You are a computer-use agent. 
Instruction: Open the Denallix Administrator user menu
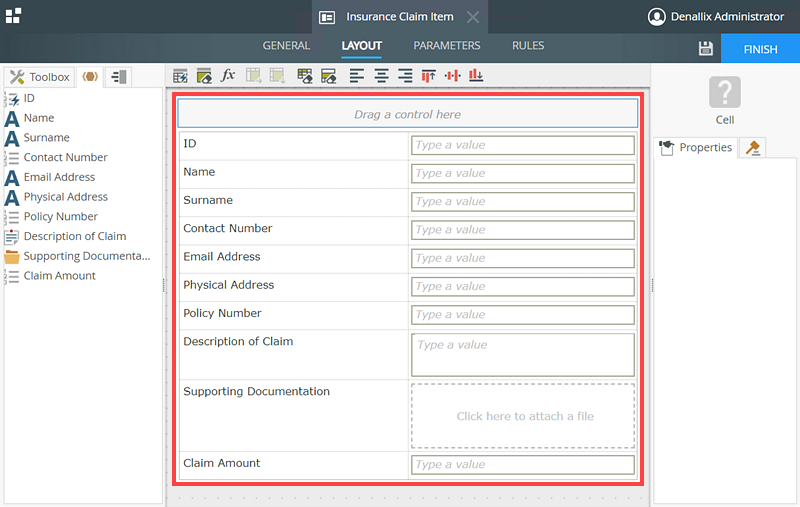pyautogui.click(x=715, y=17)
